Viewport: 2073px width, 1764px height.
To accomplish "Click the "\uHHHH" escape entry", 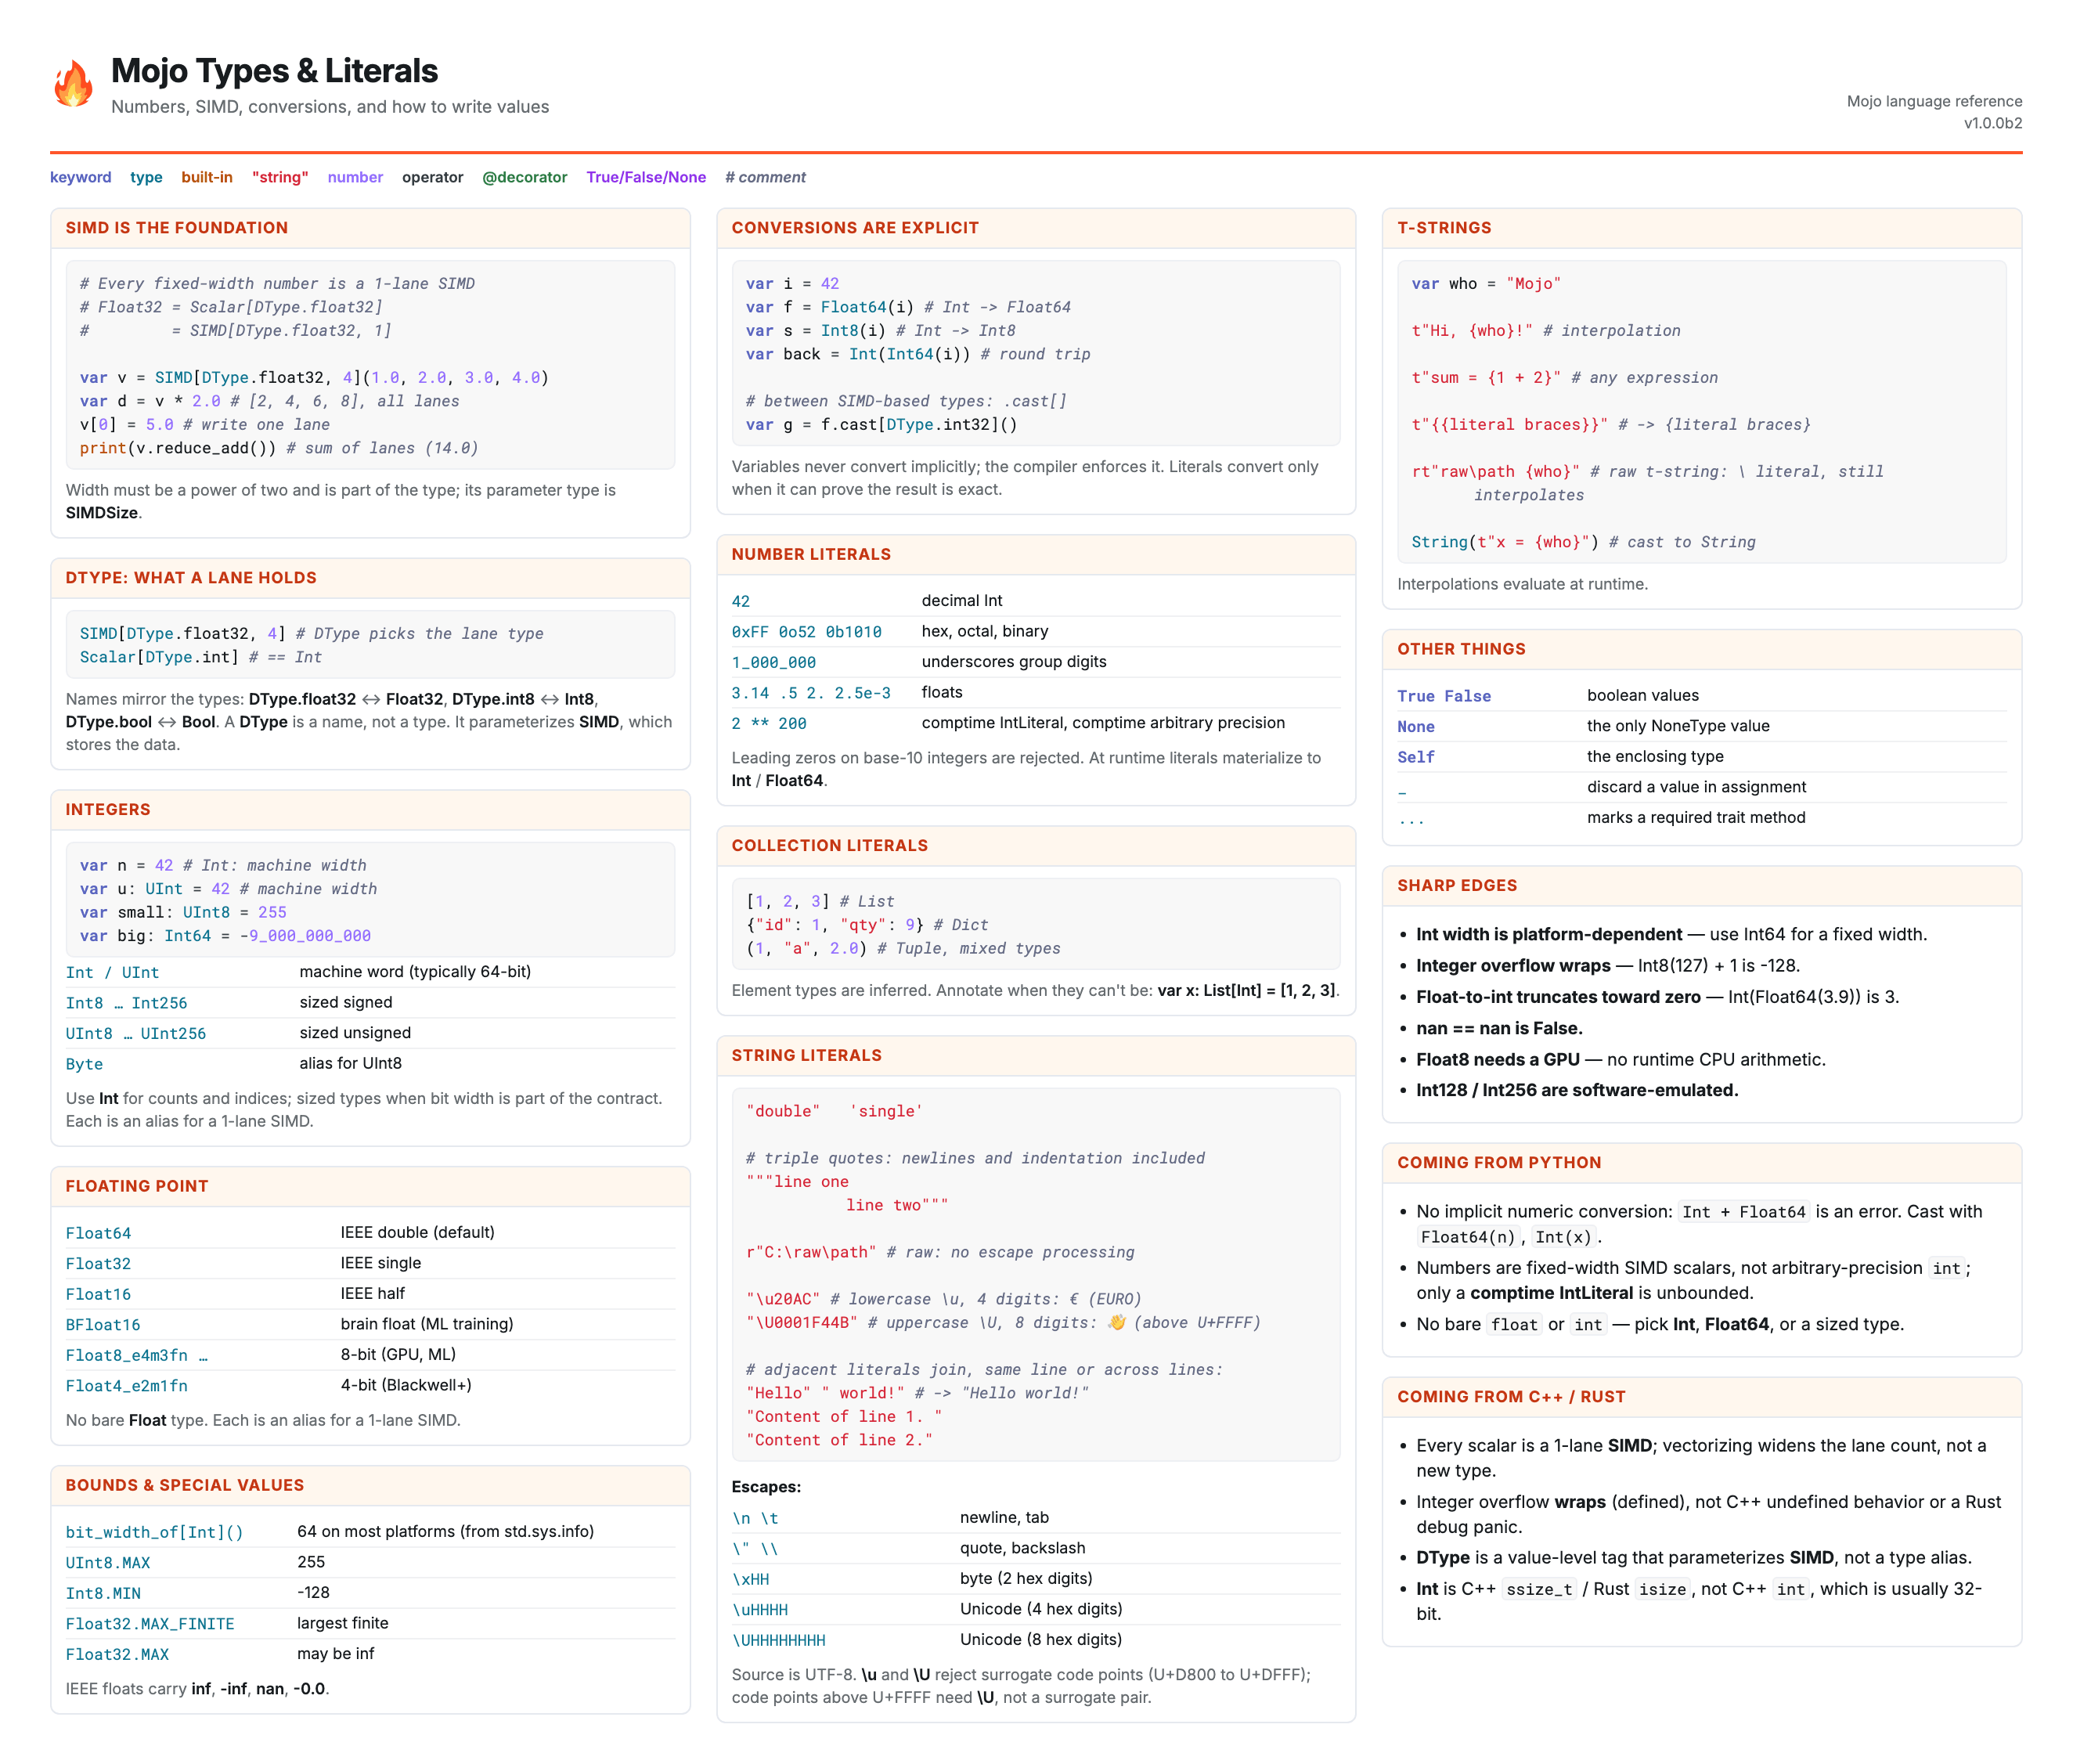I will [x=760, y=1609].
